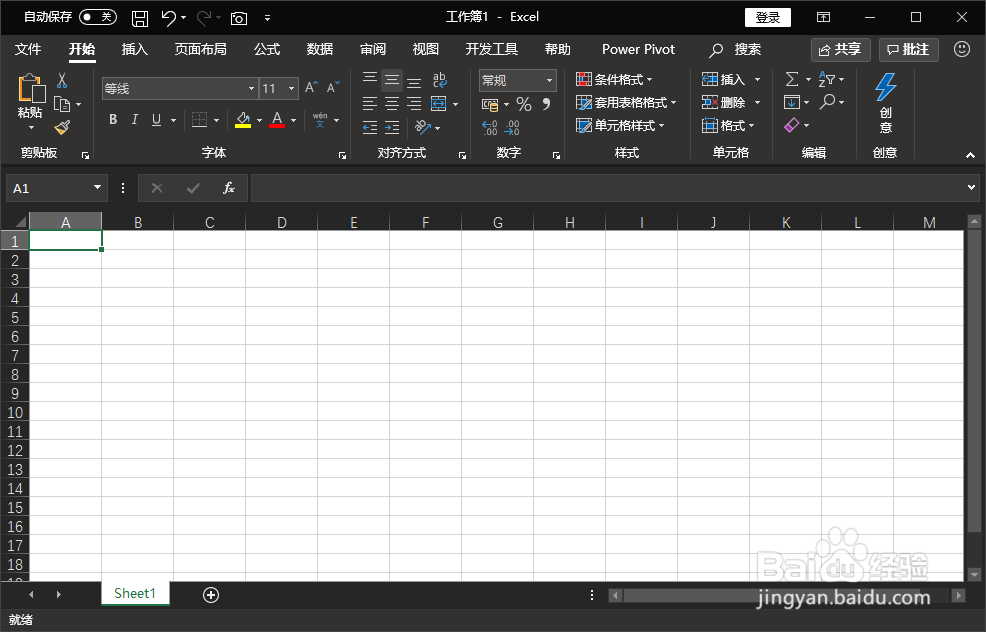Image resolution: width=986 pixels, height=632 pixels.
Task: Click merge and center icon
Action: tap(438, 104)
